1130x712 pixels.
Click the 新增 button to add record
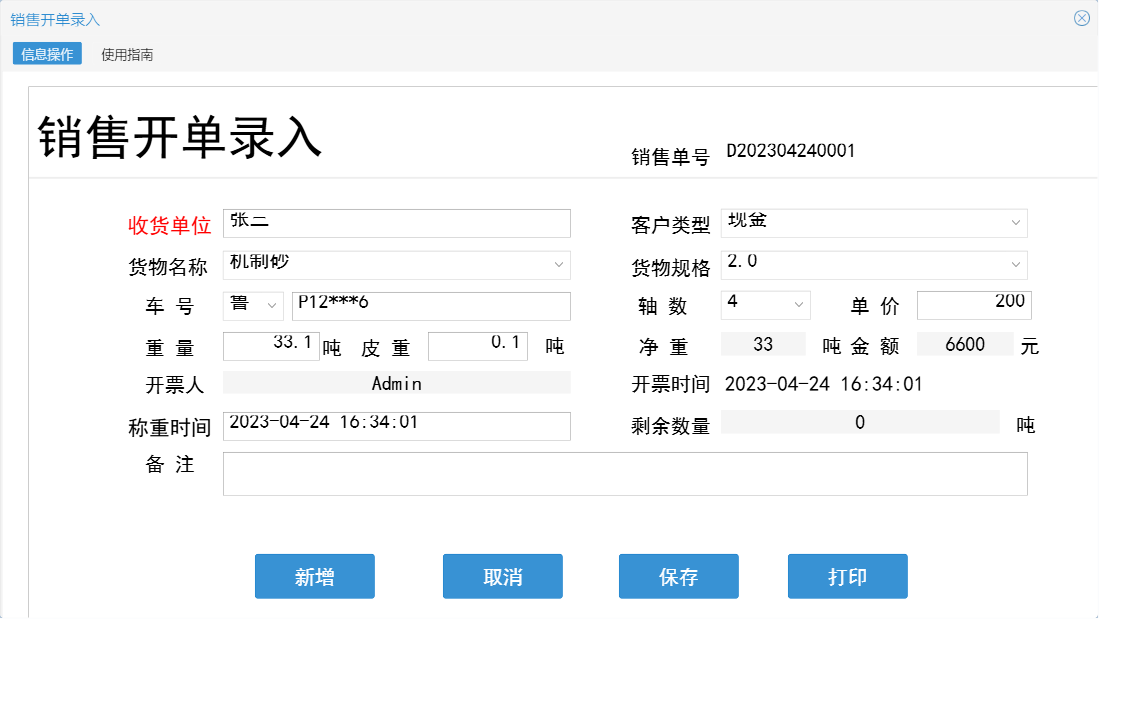[314, 576]
